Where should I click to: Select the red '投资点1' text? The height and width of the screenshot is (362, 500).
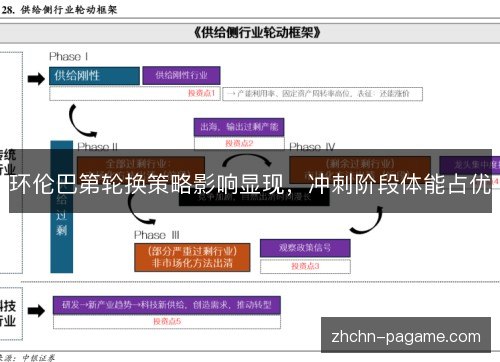pos(201,93)
